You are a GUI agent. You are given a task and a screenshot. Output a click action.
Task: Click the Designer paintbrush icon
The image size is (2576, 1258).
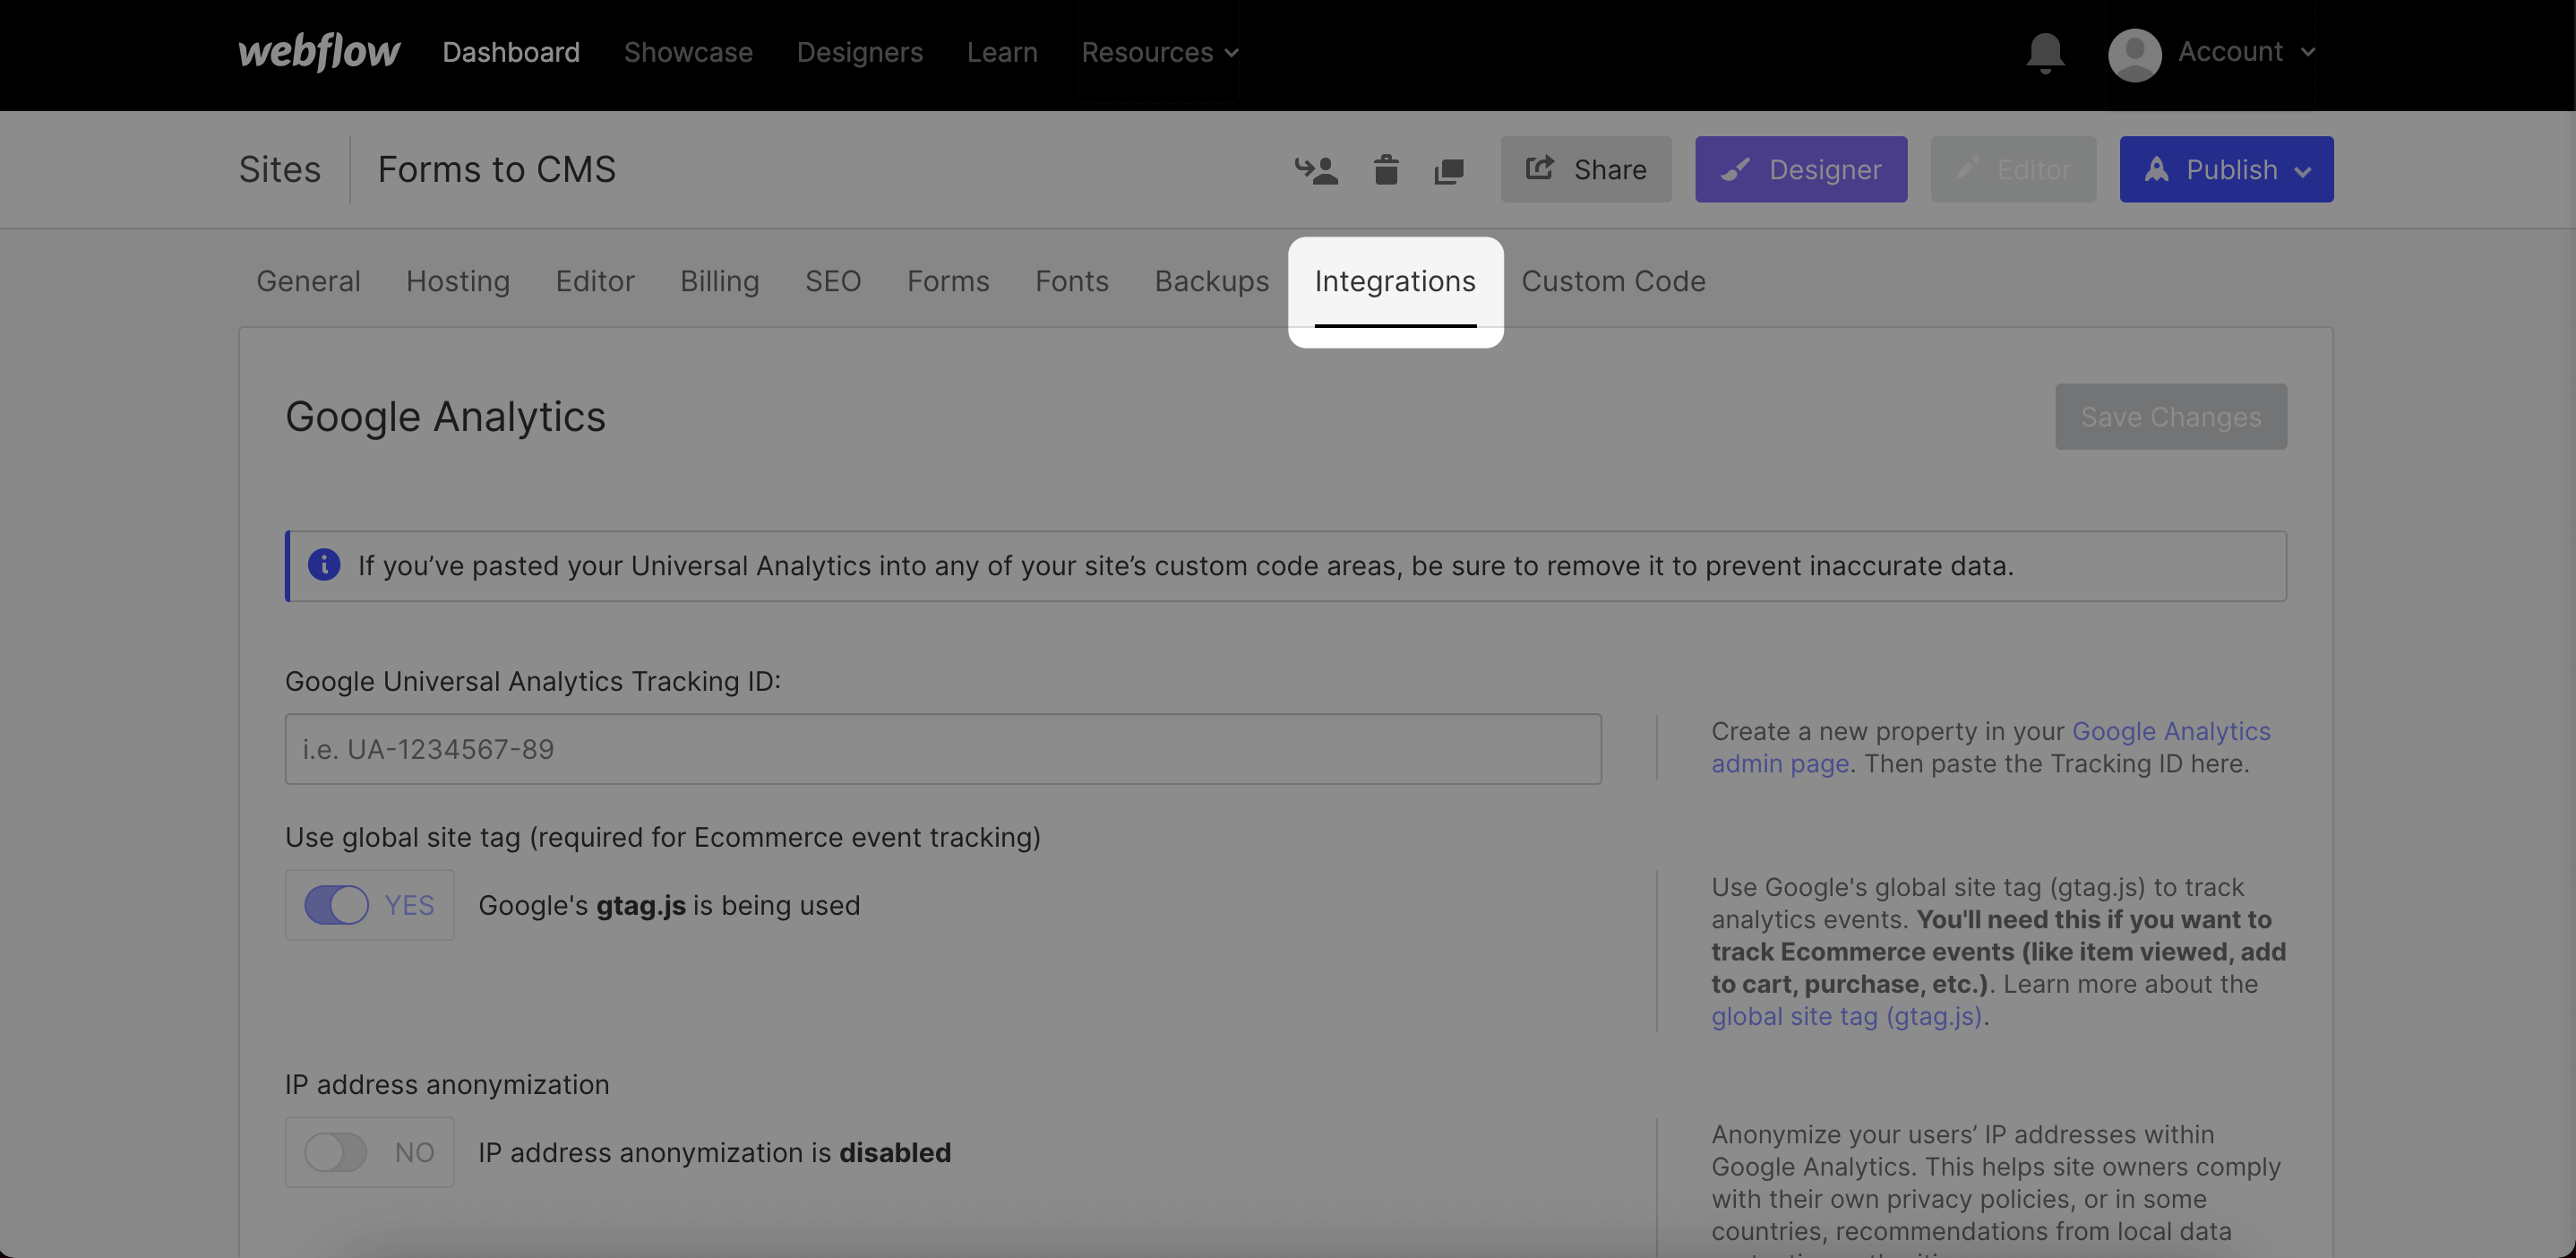1737,169
